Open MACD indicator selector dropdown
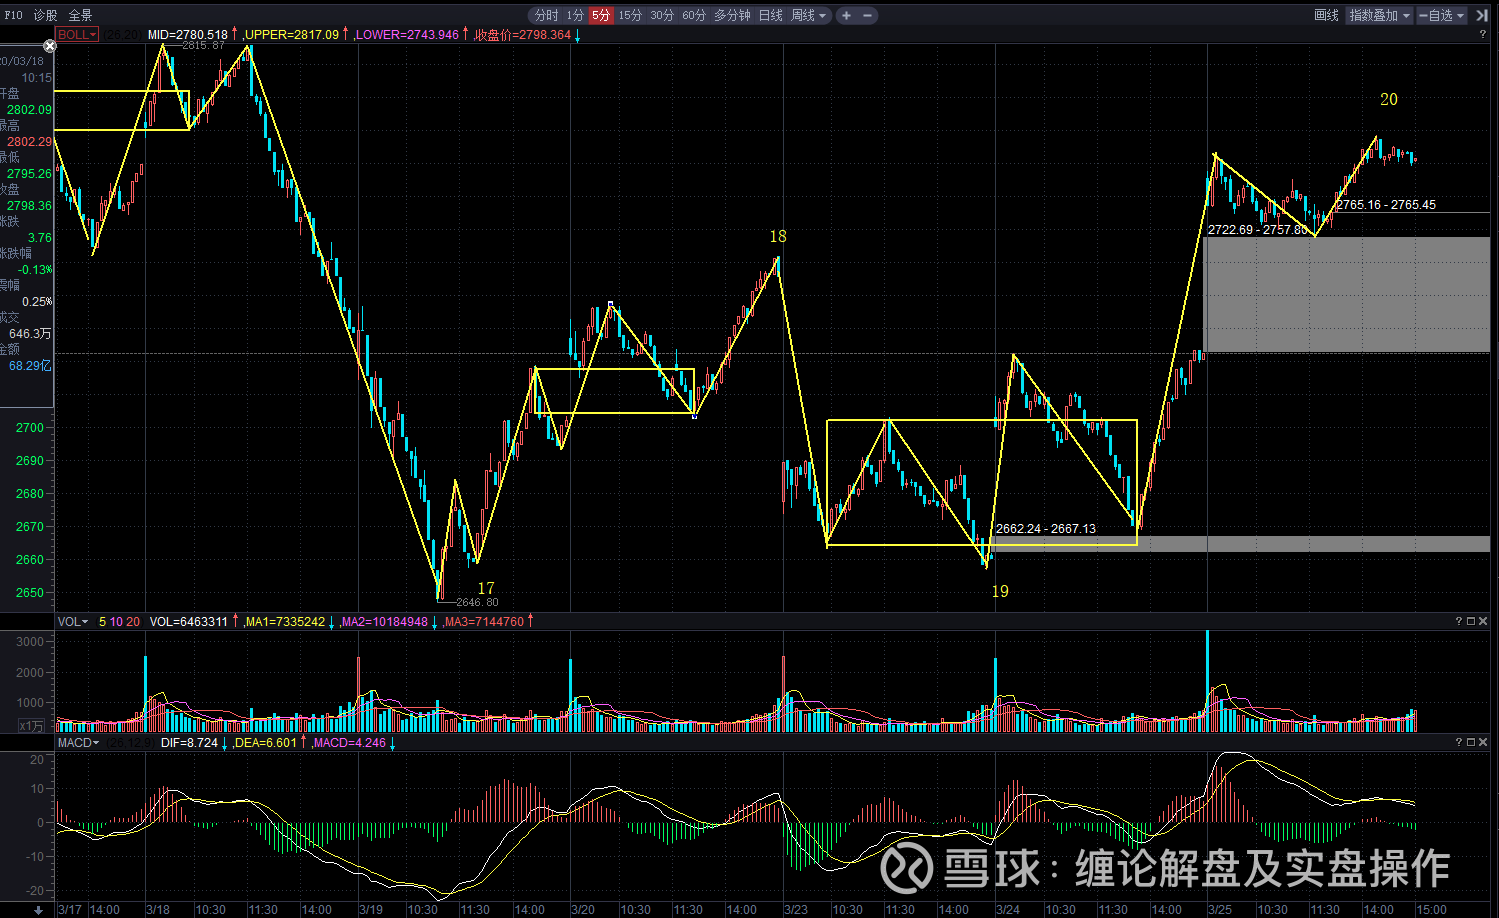 pyautogui.click(x=78, y=742)
